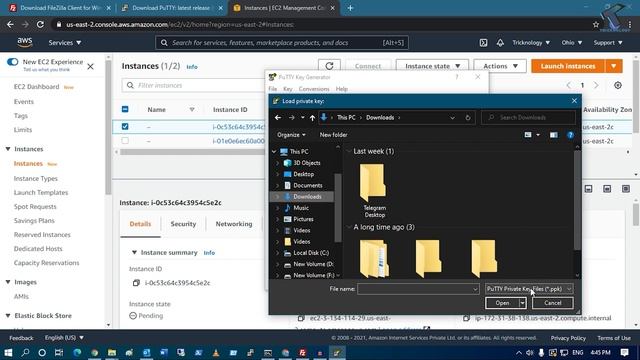
Task: Expand the Desktop tree node
Action: [x=278, y=174]
